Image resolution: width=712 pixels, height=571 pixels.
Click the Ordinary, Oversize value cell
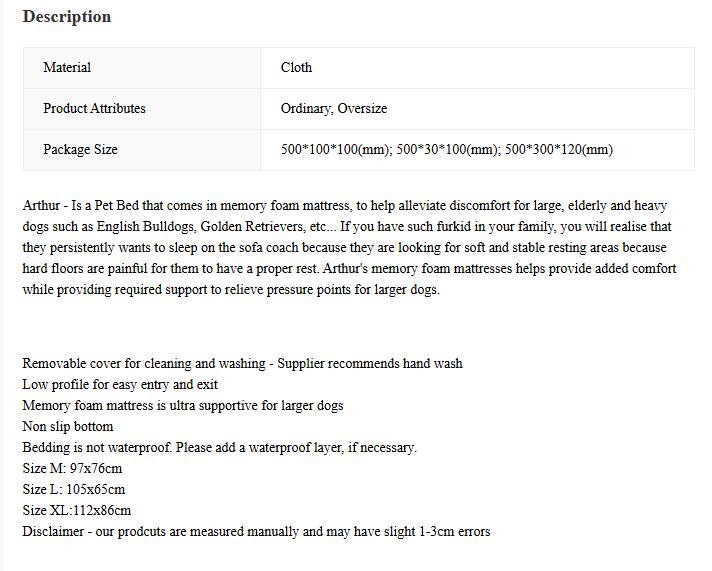tap(477, 109)
